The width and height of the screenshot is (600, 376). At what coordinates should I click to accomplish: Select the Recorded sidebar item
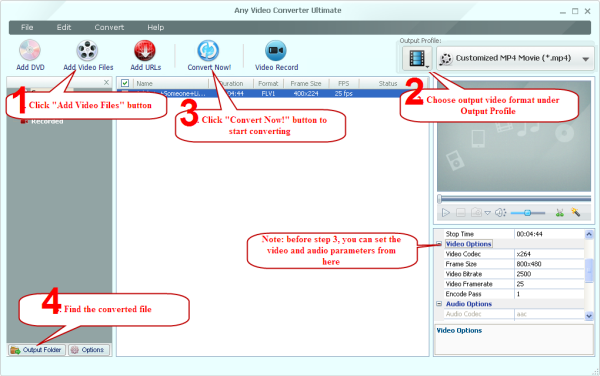coord(47,121)
